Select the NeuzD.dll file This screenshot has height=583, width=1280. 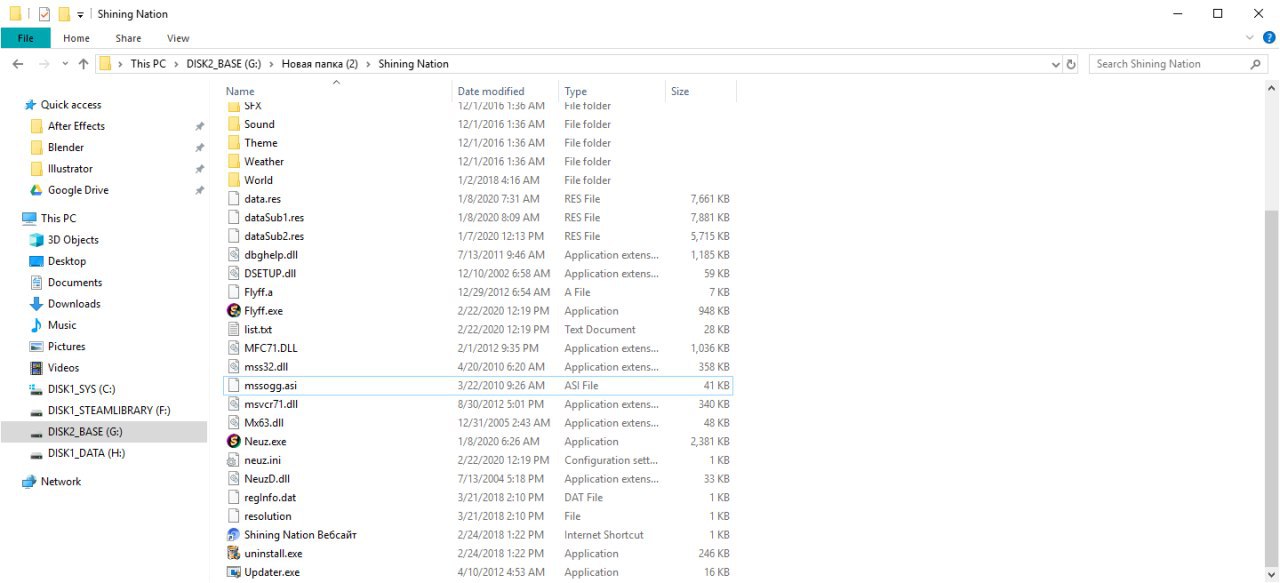[478, 479]
